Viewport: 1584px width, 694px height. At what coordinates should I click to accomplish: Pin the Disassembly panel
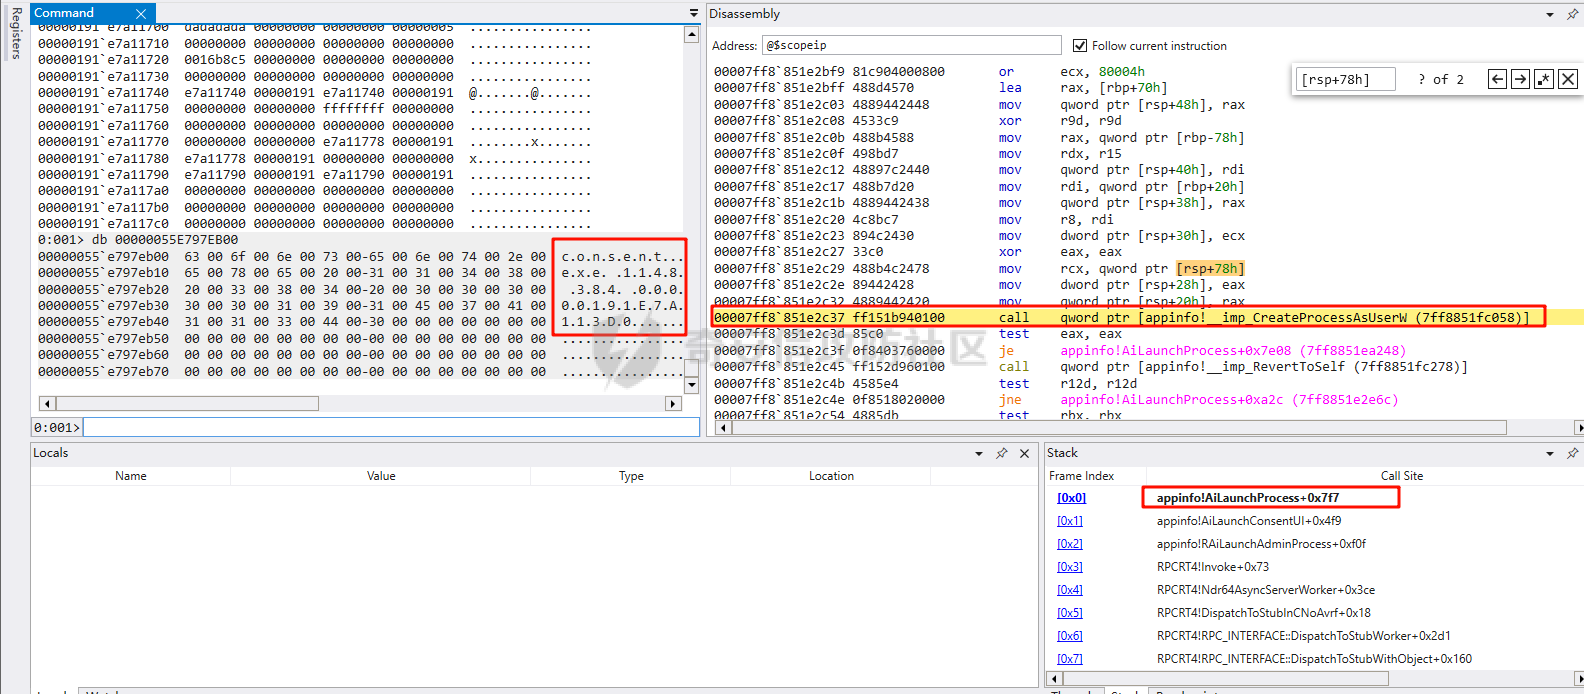[1572, 14]
